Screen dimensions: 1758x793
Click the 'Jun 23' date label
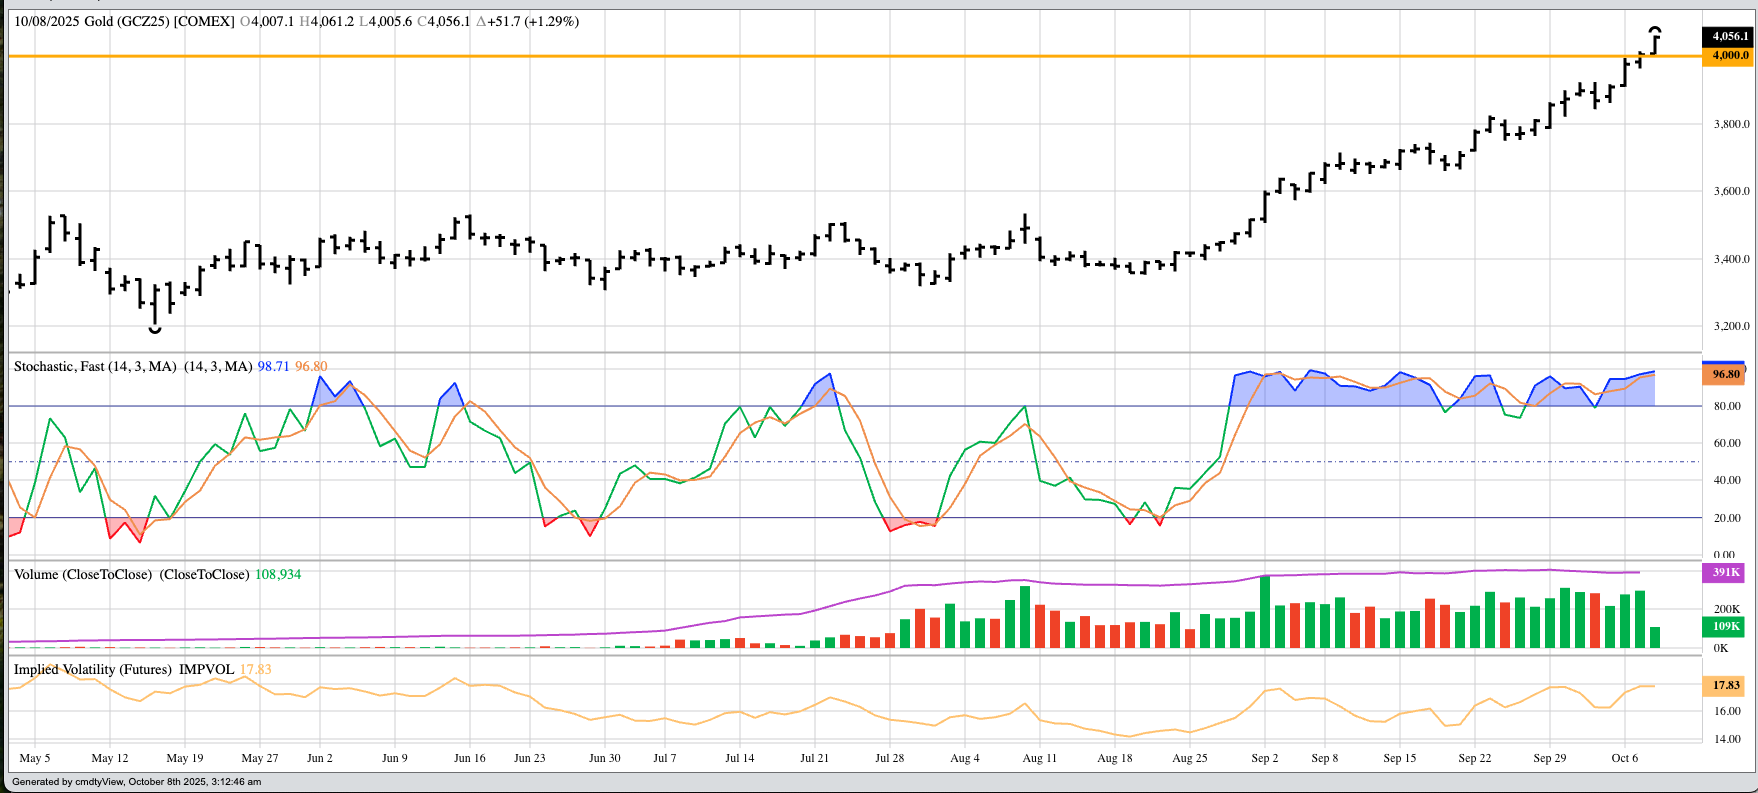530,758
